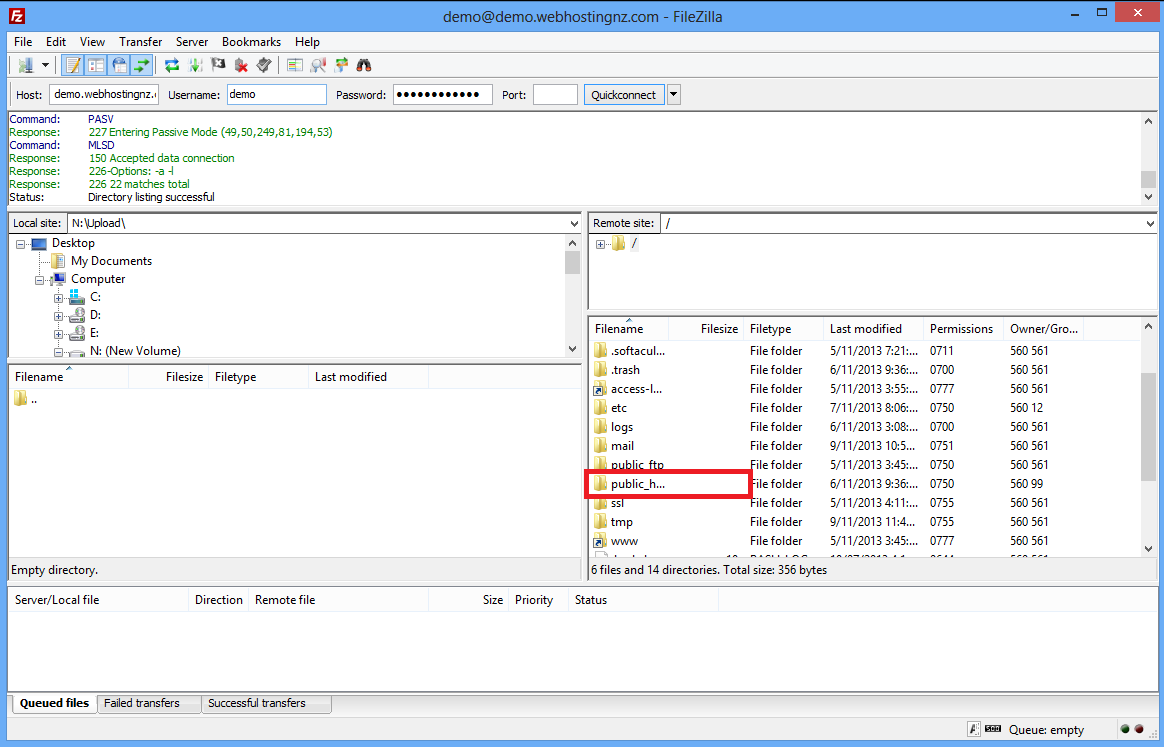Open the Quickconnect history dropdown arrow
The image size is (1164, 747).
coord(673,95)
